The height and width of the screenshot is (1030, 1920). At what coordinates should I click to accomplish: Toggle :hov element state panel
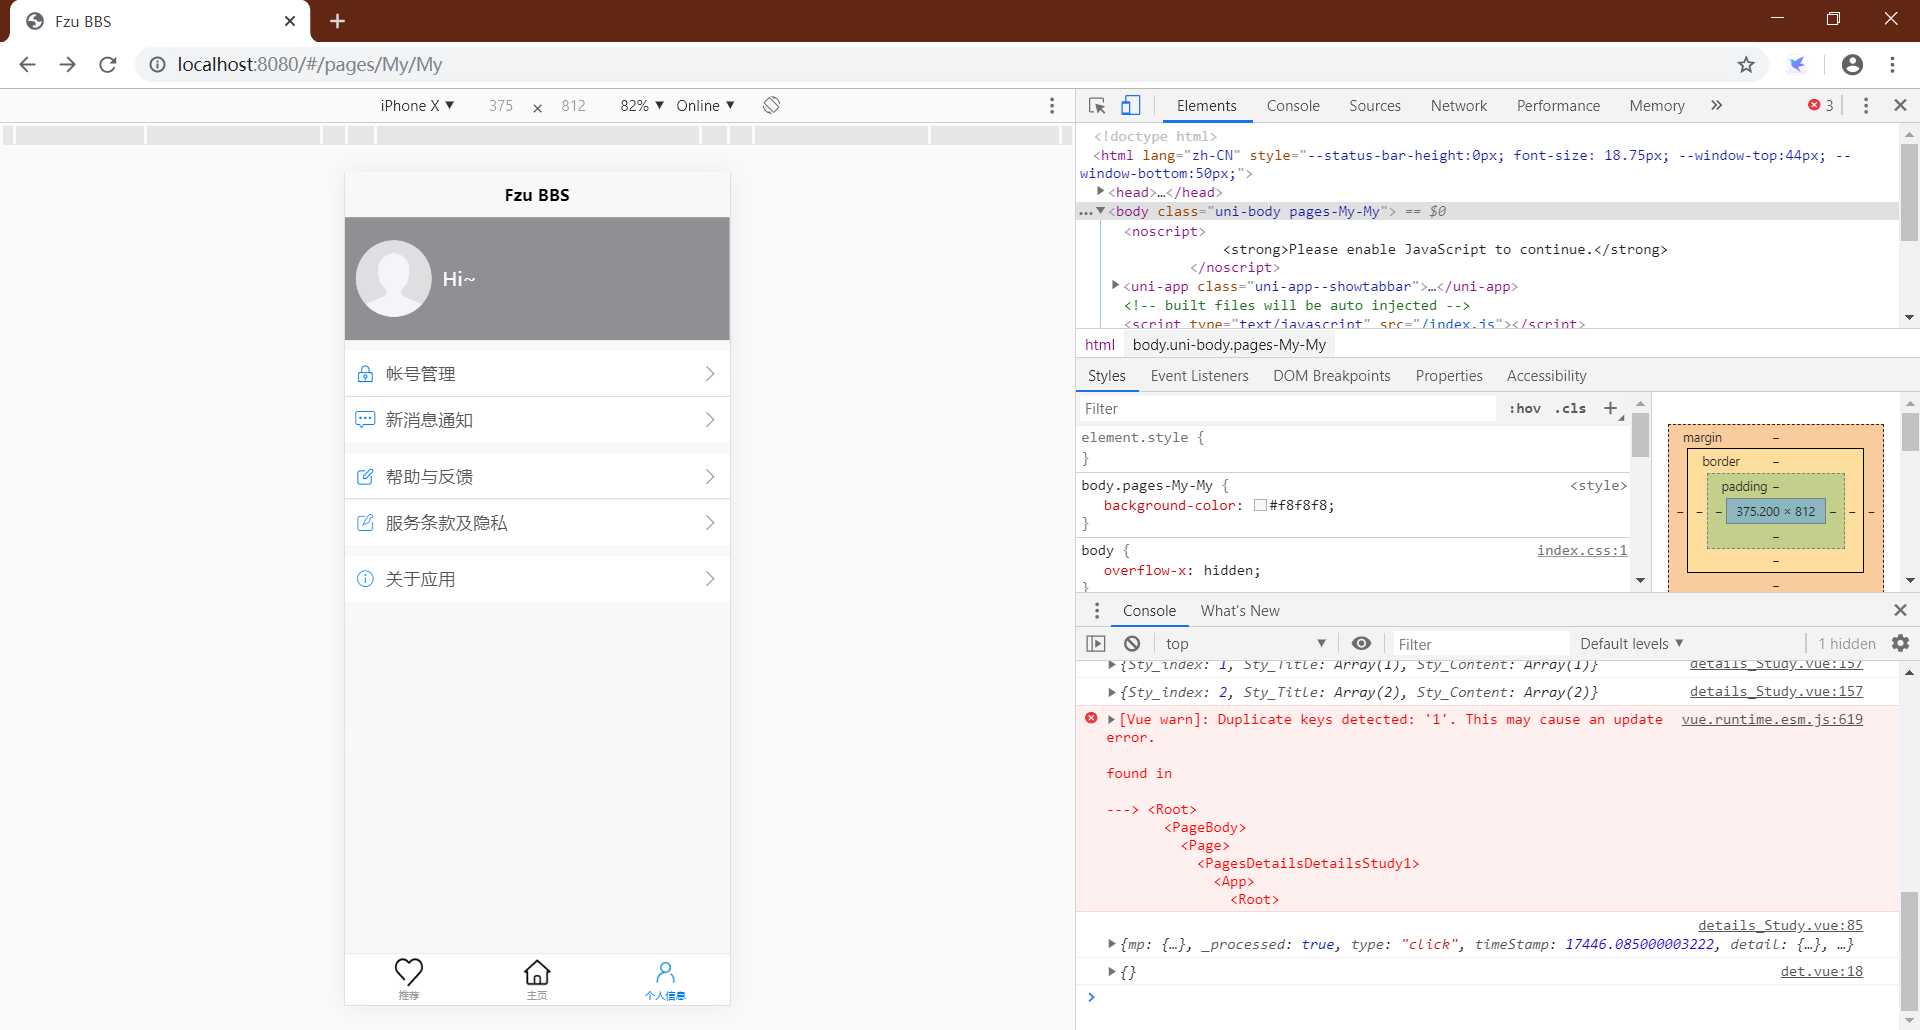(x=1525, y=408)
